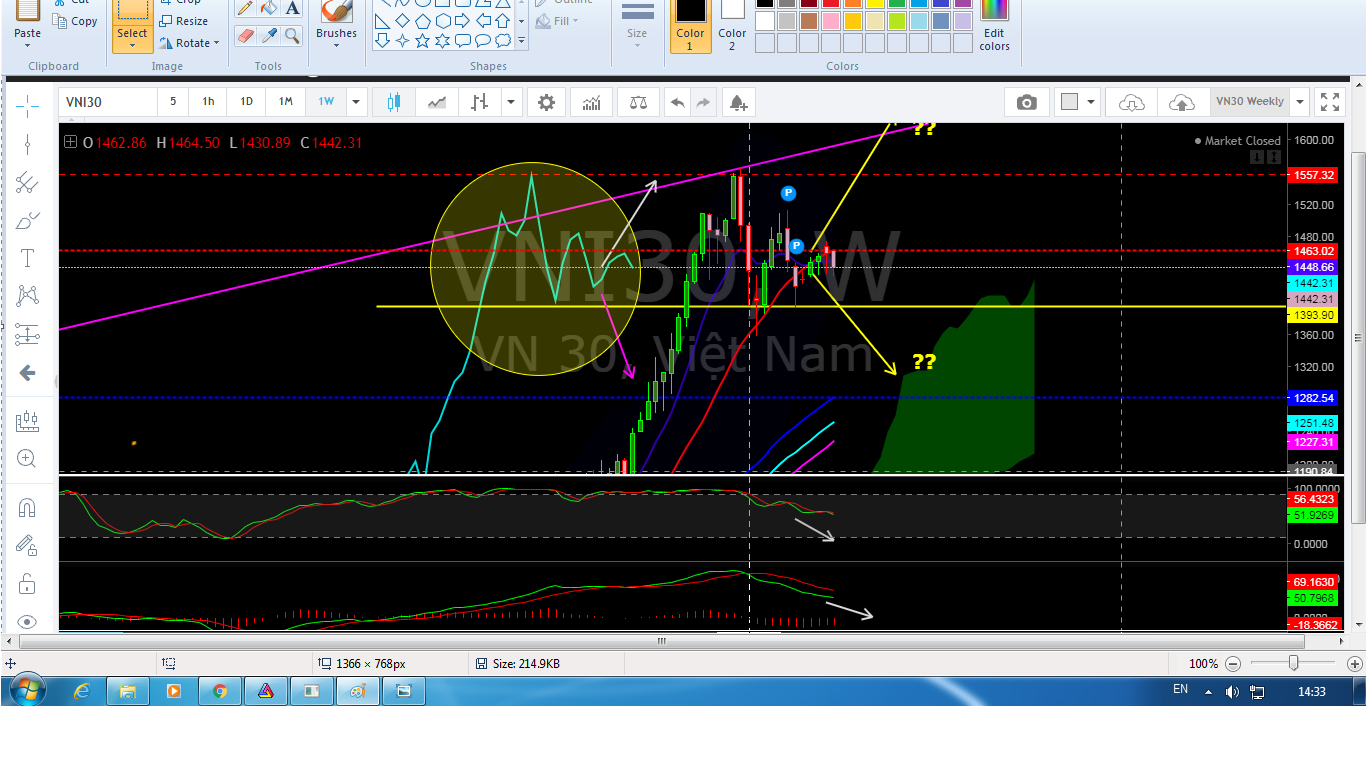Toggle hide all drawings eye icon

[x=27, y=621]
